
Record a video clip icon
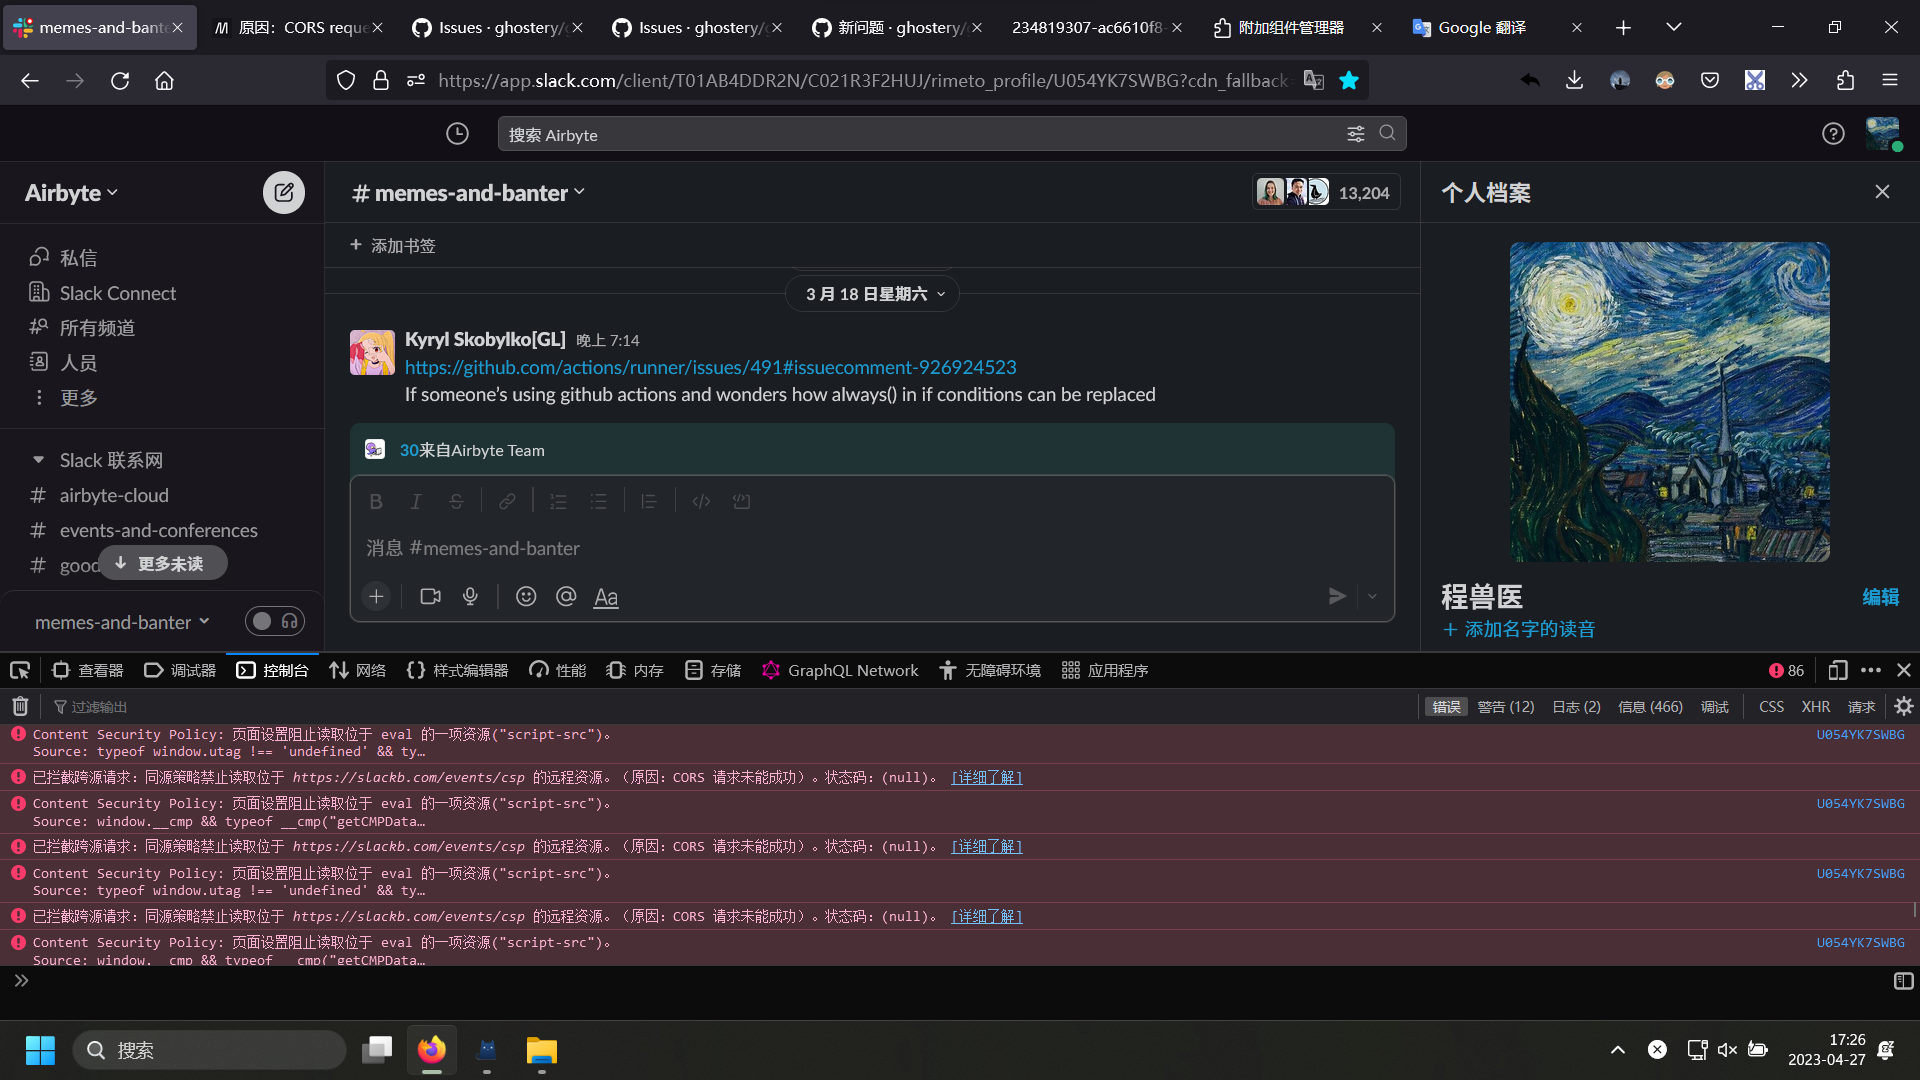point(430,596)
